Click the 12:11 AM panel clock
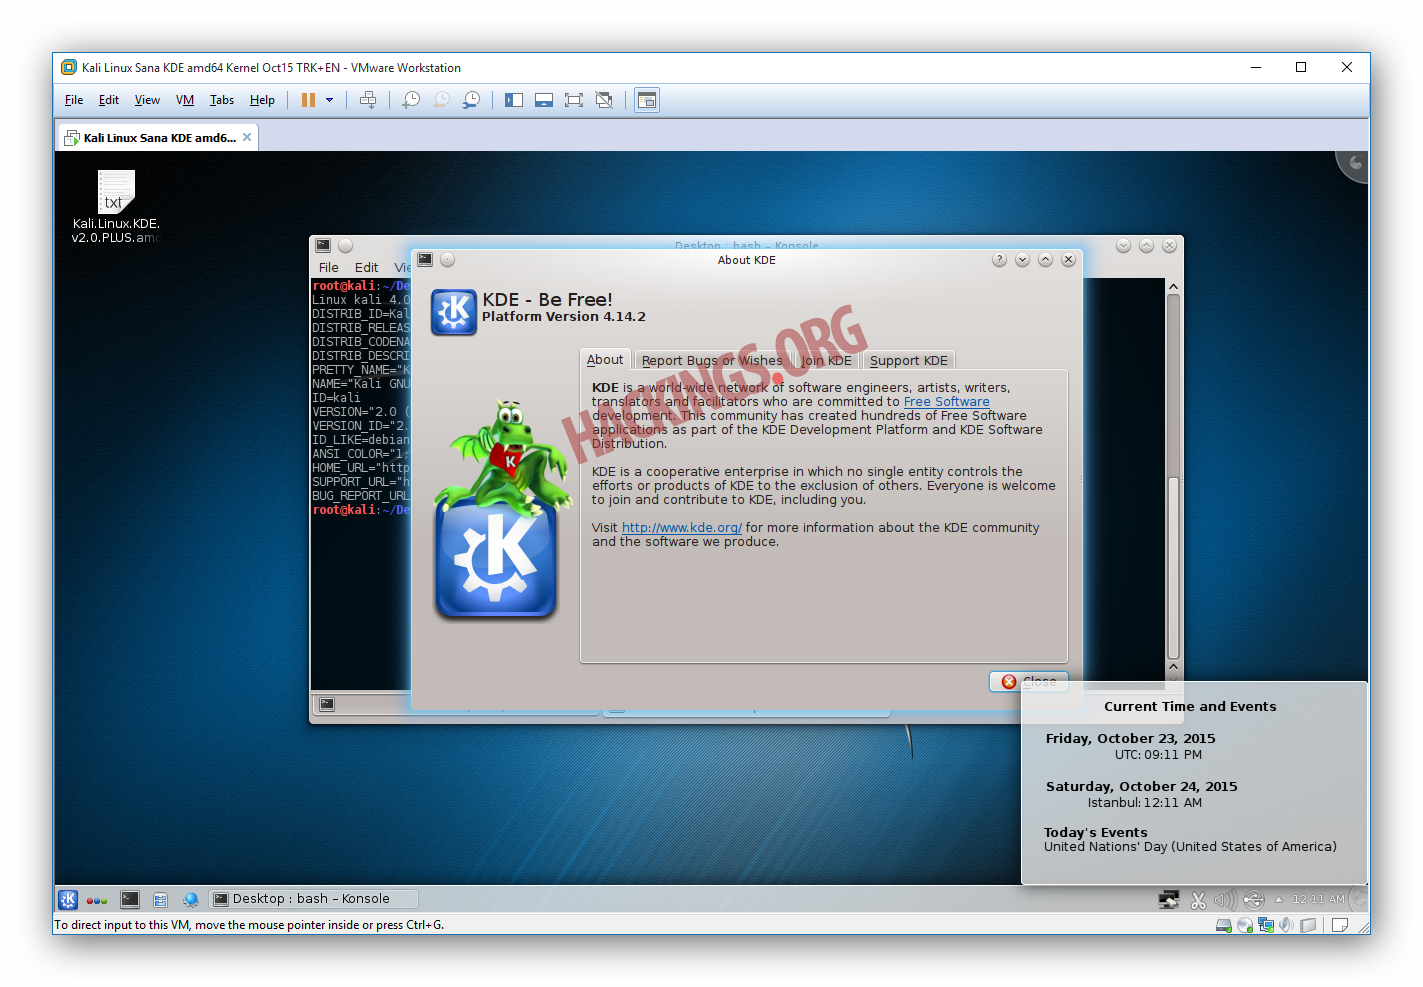This screenshot has height=987, width=1423. [1318, 899]
